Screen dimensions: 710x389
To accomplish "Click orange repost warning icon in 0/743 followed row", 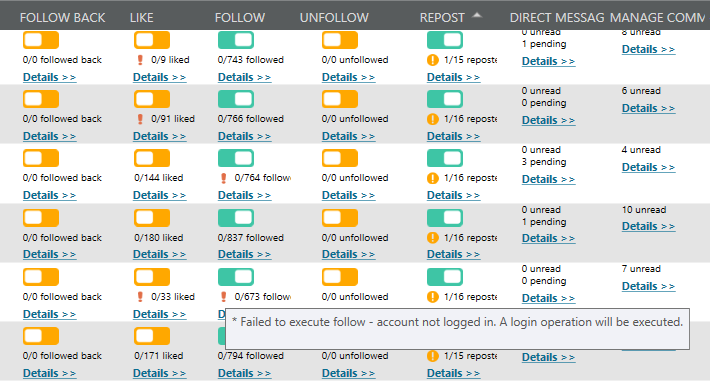I will click(433, 60).
